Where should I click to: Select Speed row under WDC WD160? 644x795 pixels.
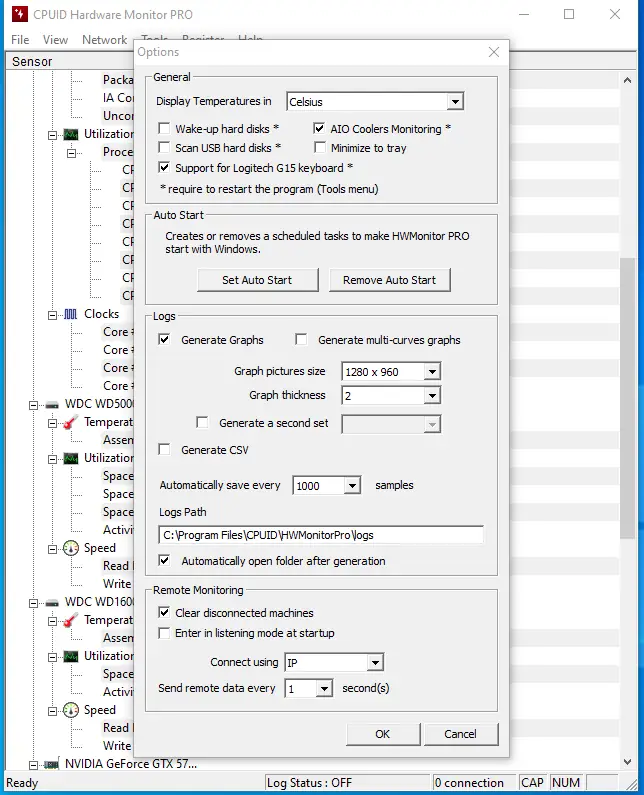tap(99, 710)
